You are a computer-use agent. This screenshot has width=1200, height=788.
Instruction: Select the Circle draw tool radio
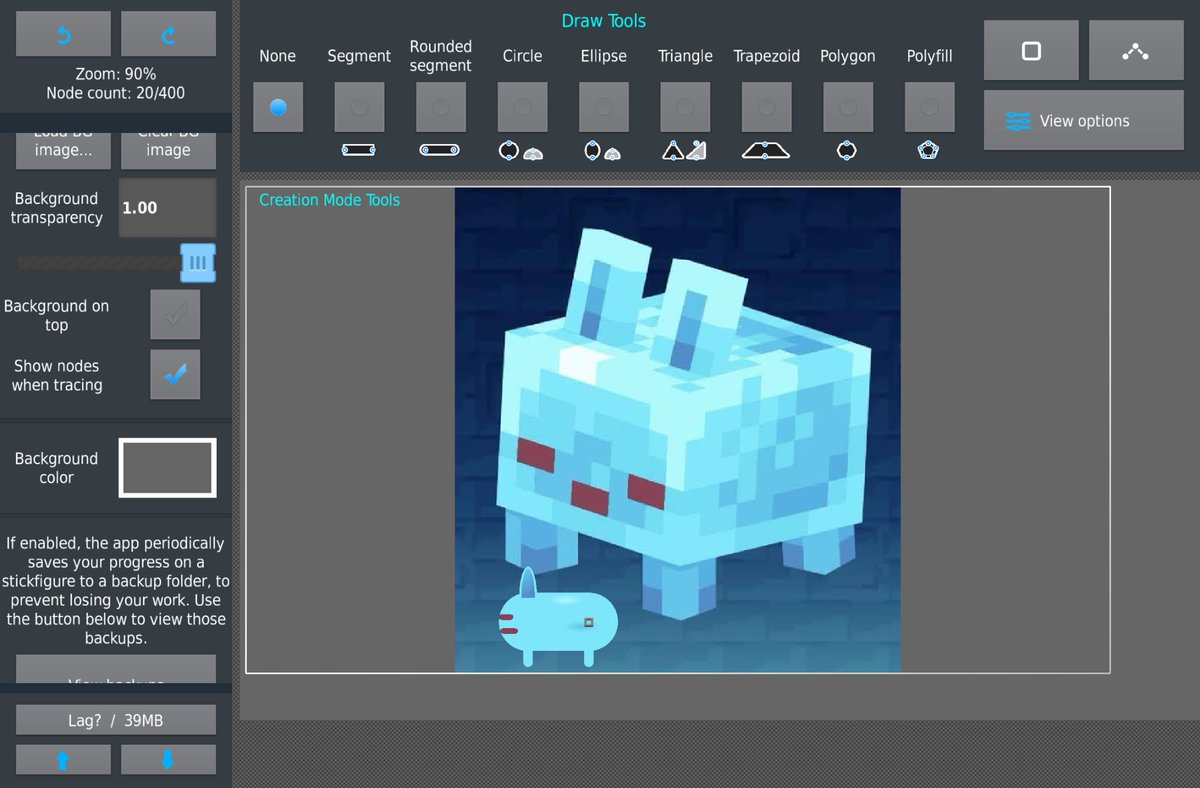[x=522, y=107]
